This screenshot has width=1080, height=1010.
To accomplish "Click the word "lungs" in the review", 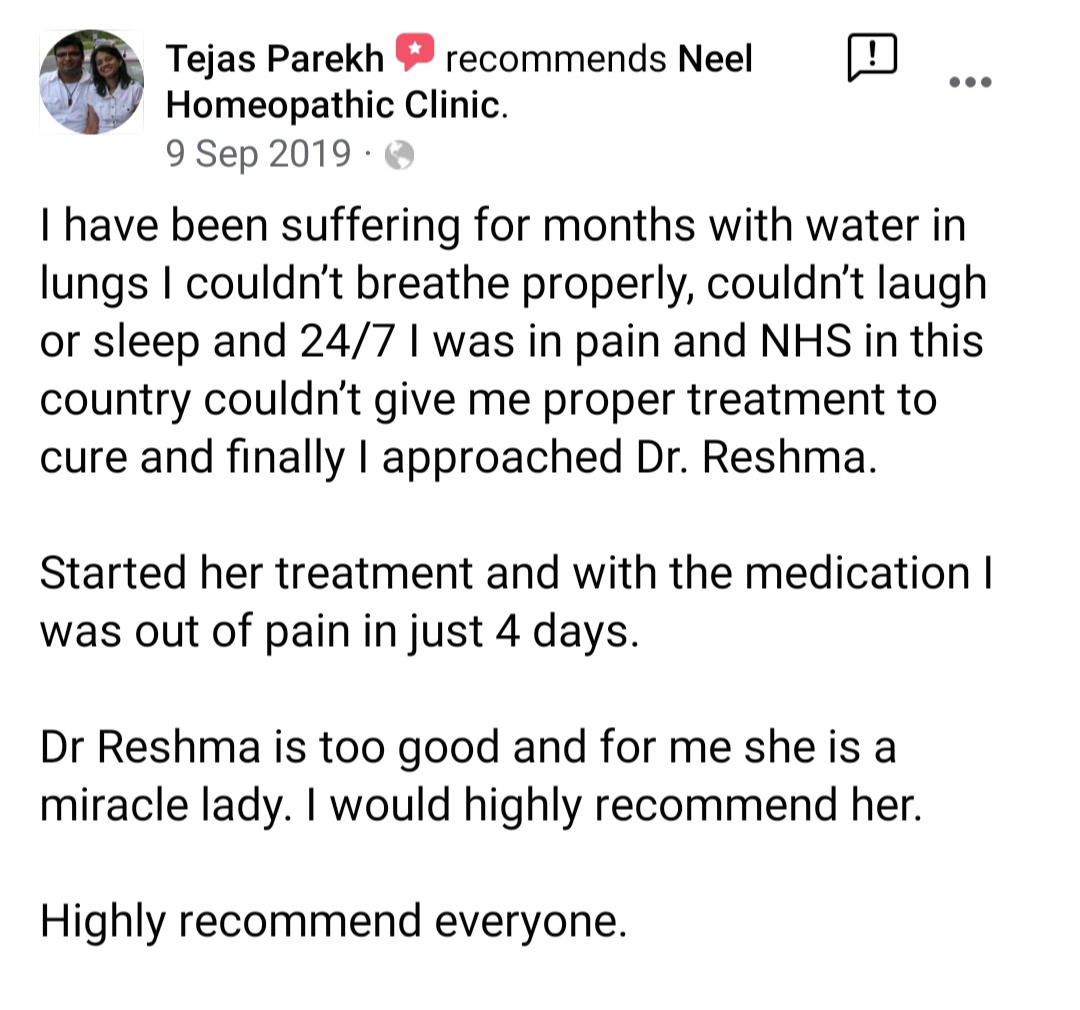I will [x=95, y=285].
